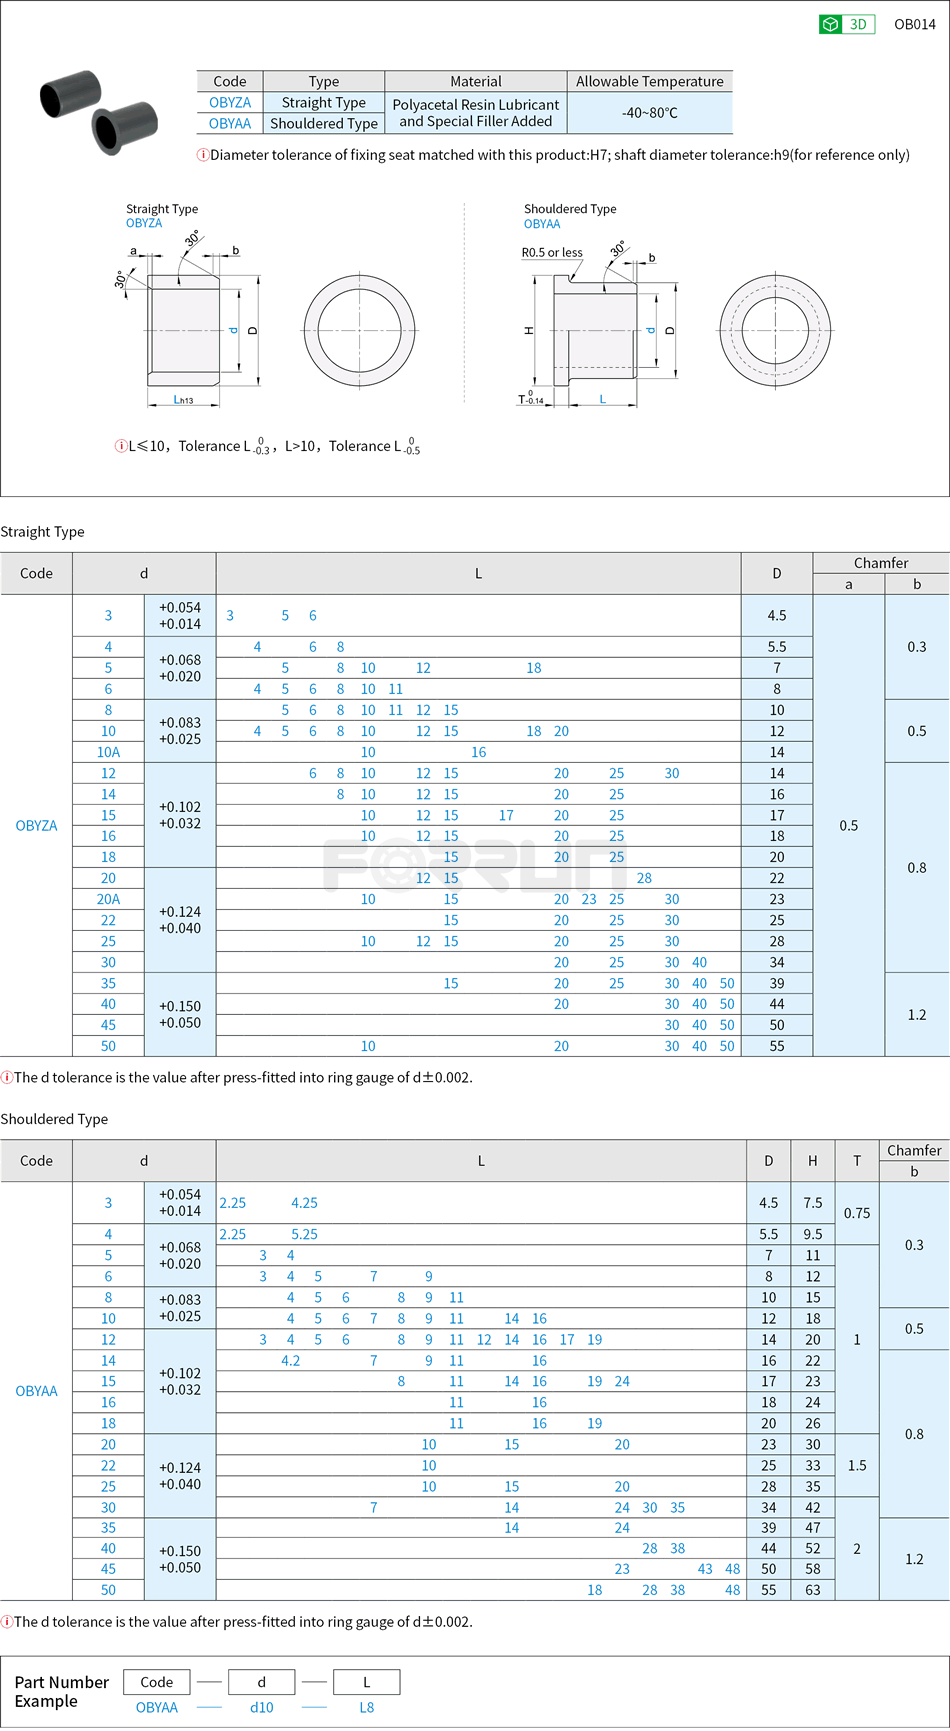Click the OB014 page code
Image resolution: width=950 pixels, height=1731 pixels.
[x=915, y=24]
